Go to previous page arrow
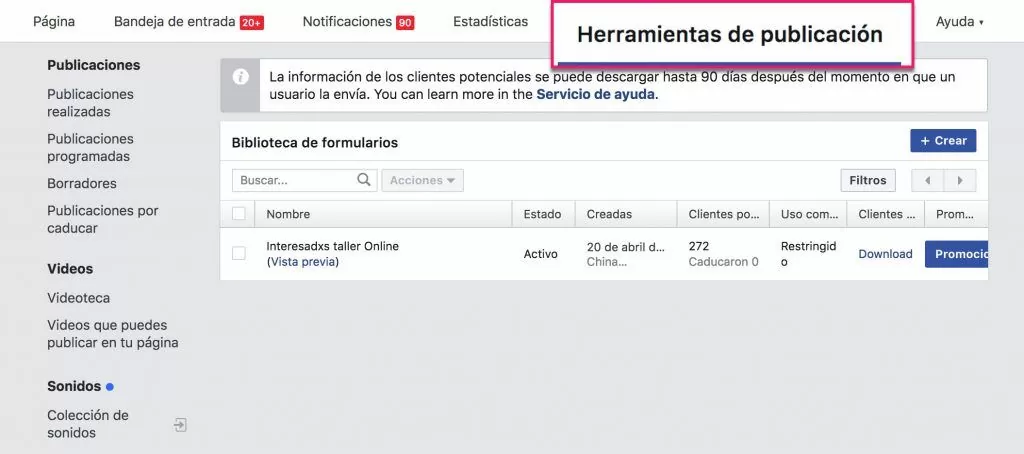The width and height of the screenshot is (1024, 454). click(x=927, y=180)
